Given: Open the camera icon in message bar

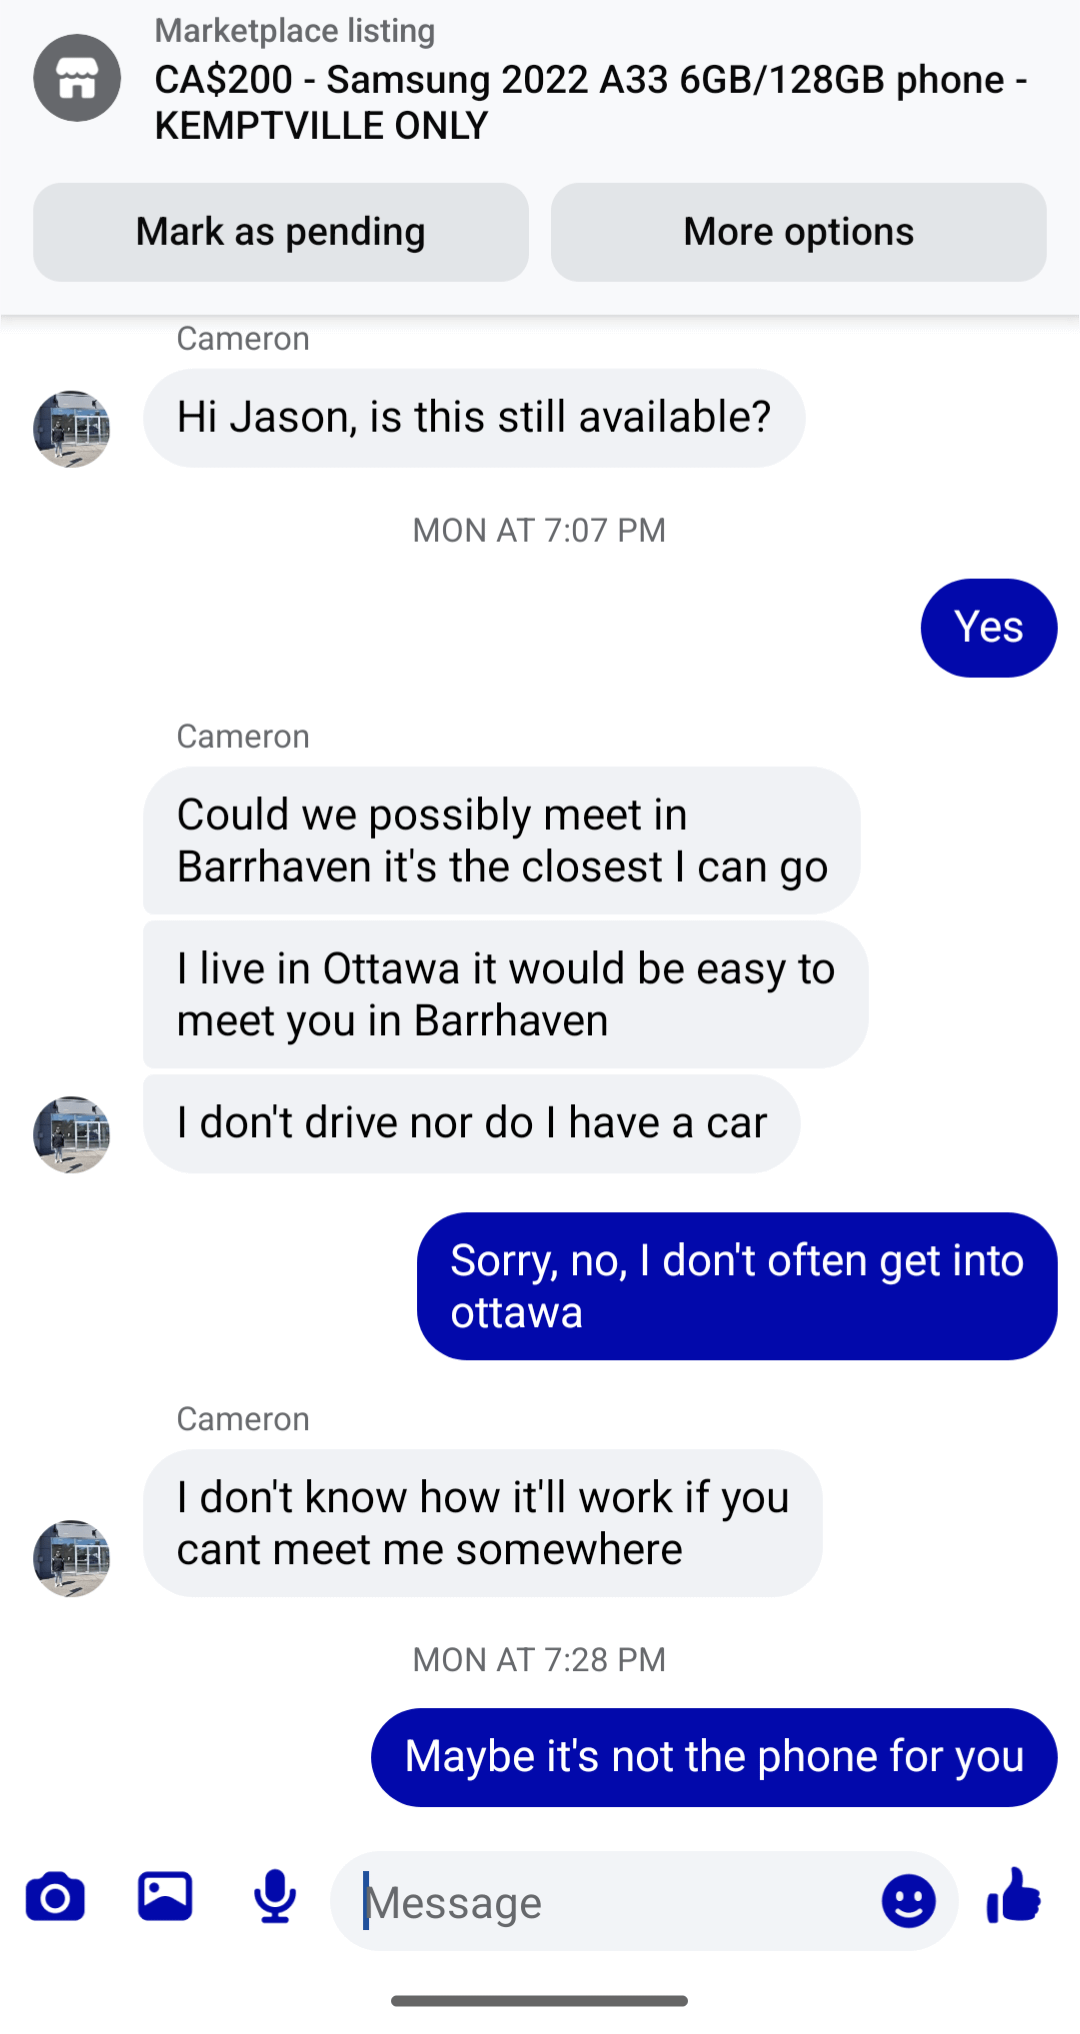Looking at the screenshot, I should click(55, 1897).
